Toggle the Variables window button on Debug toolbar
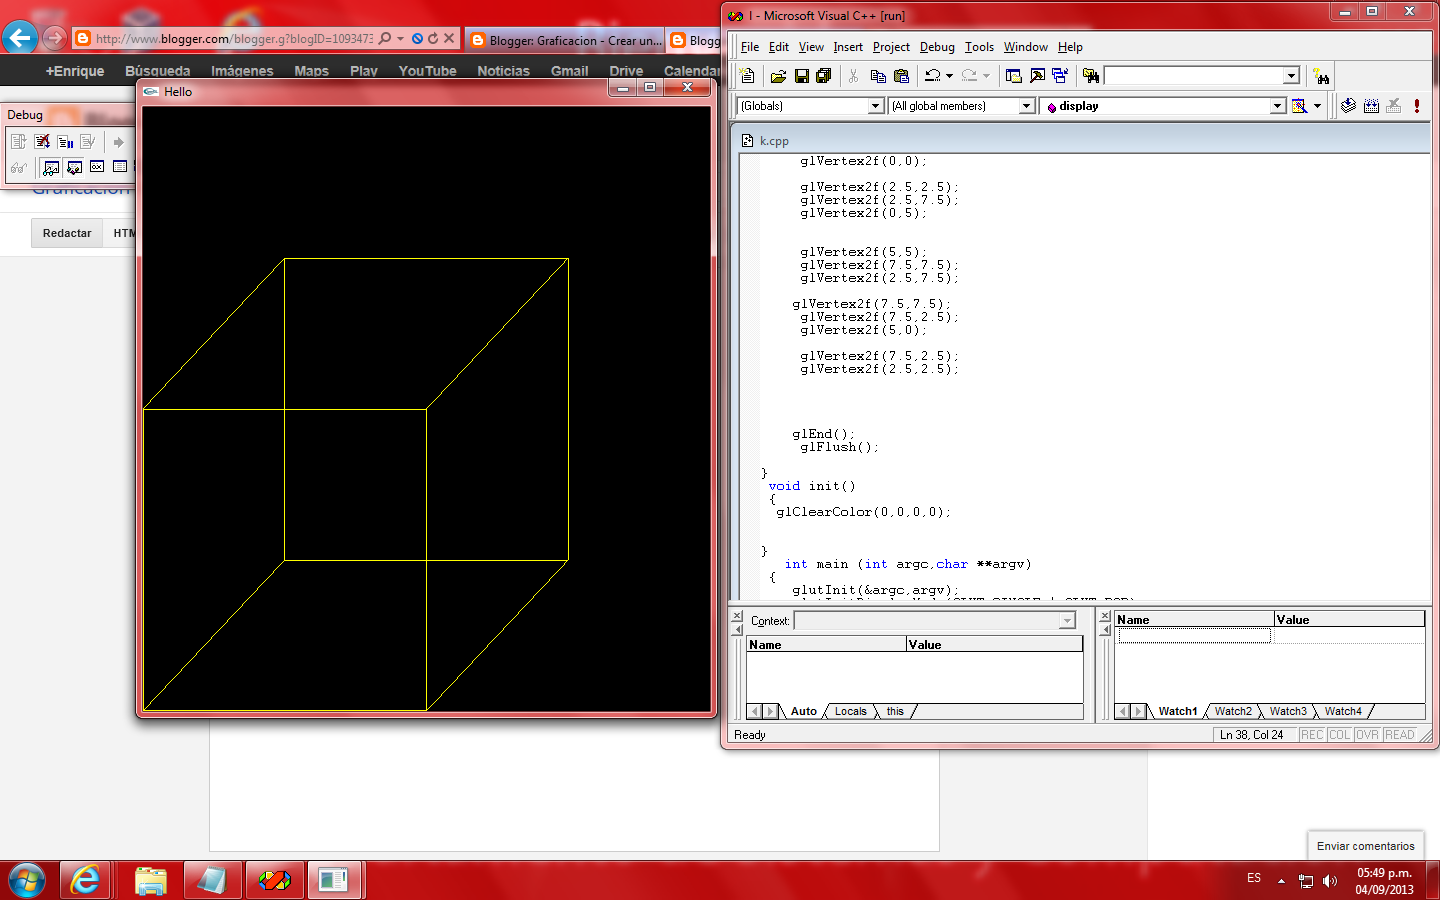 pyautogui.click(x=74, y=167)
